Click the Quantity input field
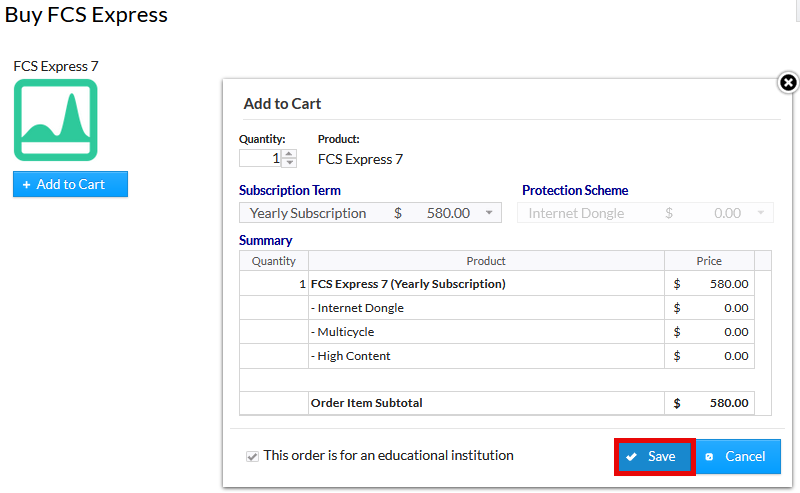800x493 pixels. click(260, 158)
